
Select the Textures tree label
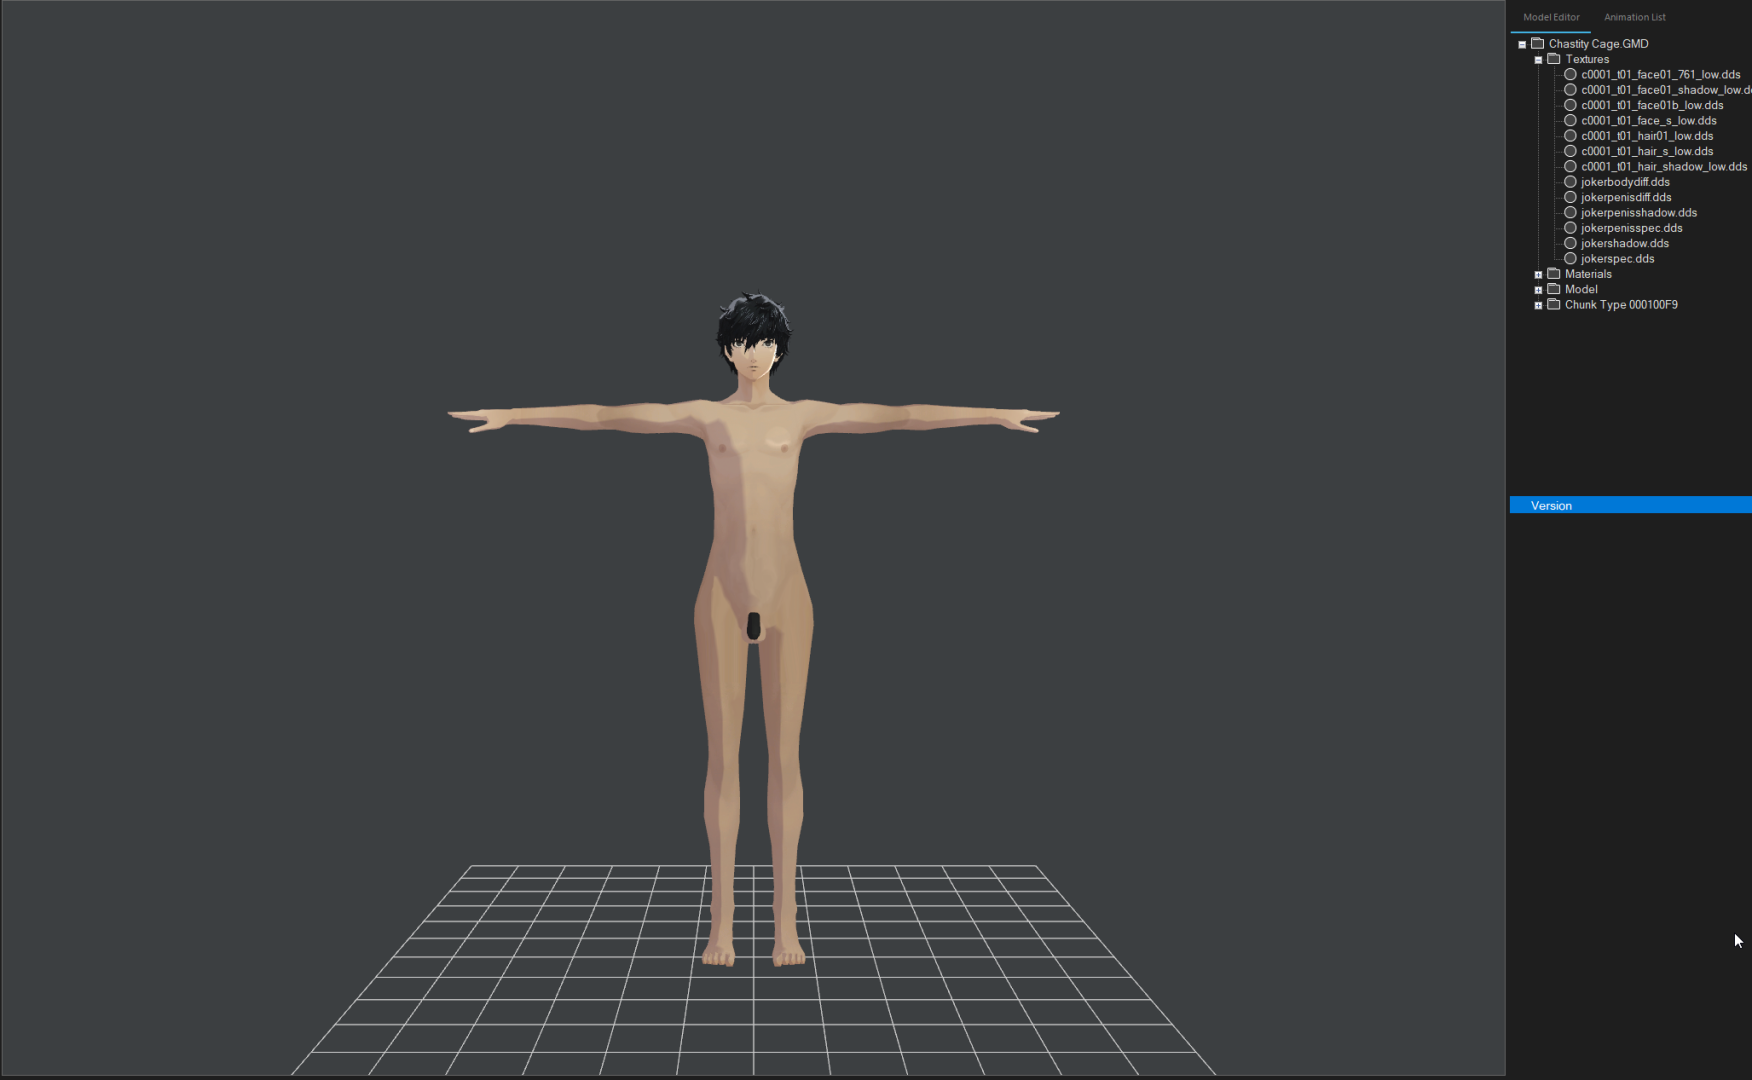pos(1587,60)
